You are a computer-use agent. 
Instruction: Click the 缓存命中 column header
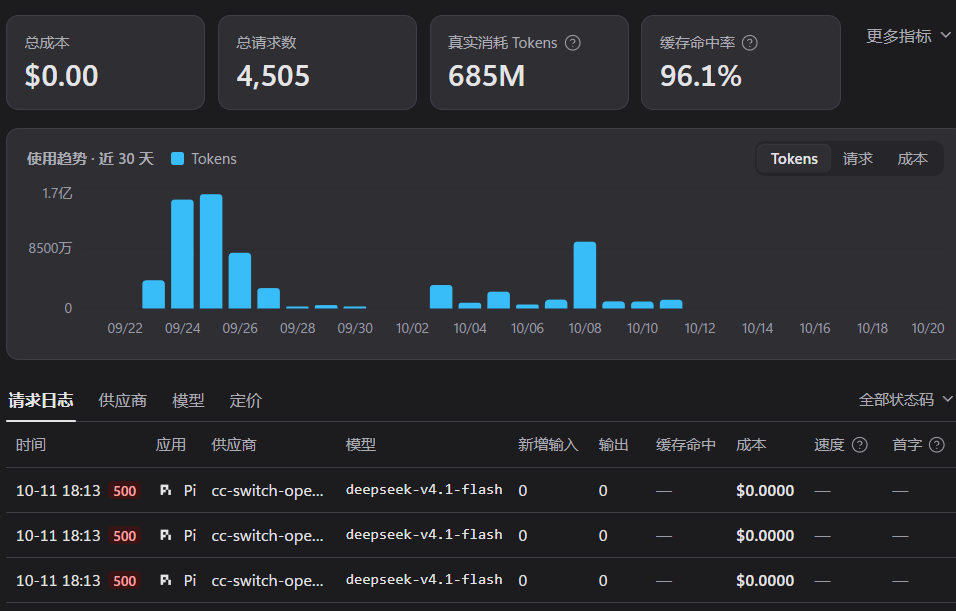[686, 445]
